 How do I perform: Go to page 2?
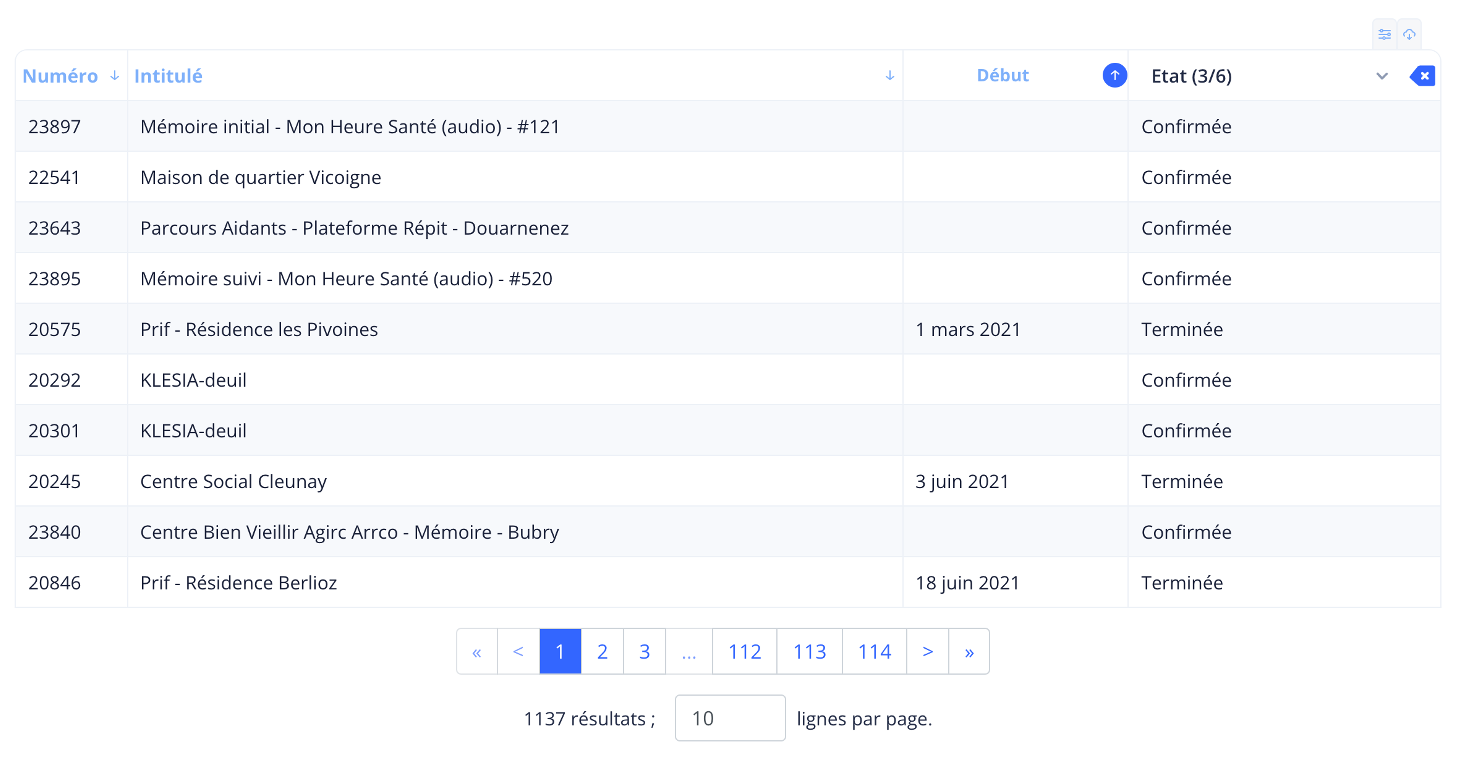(x=602, y=652)
